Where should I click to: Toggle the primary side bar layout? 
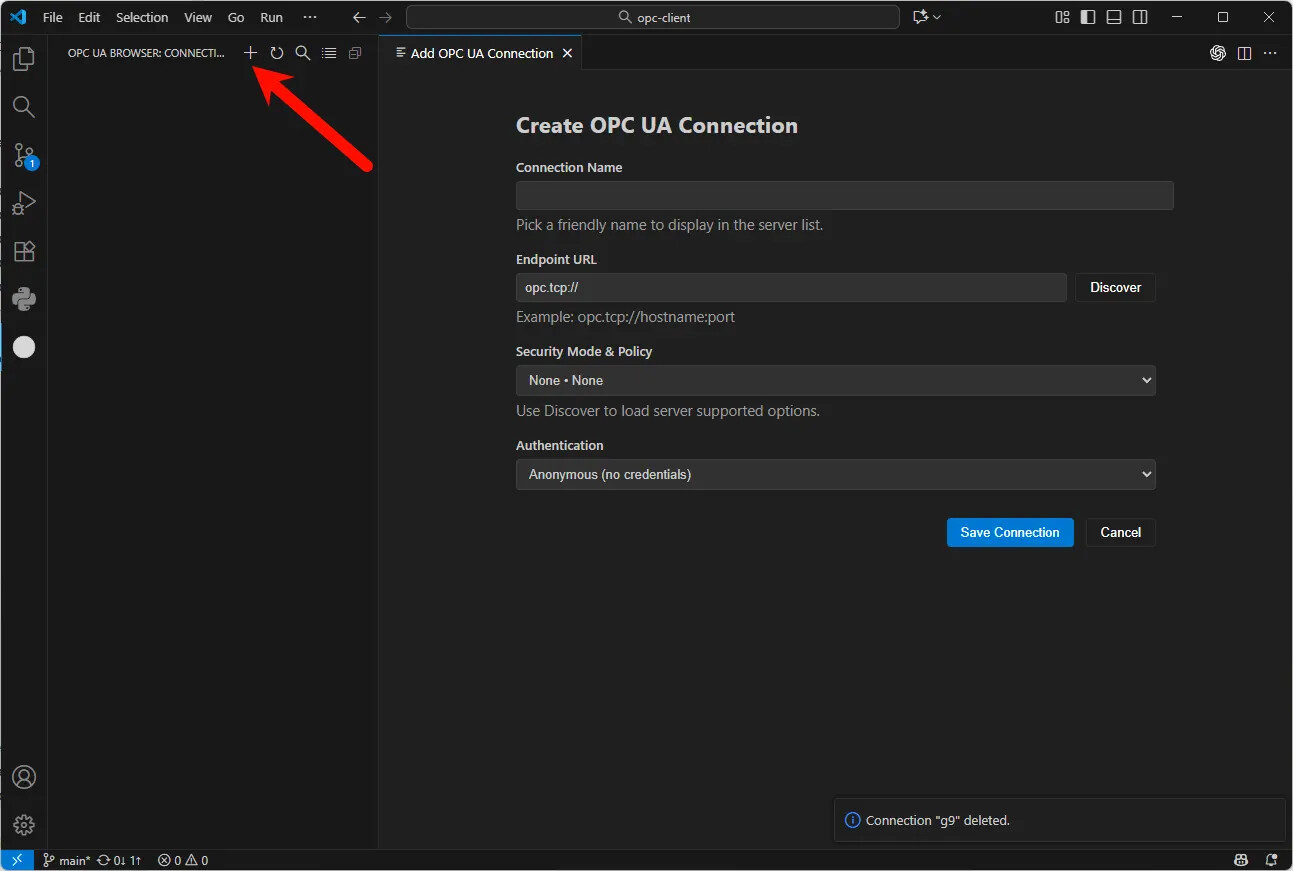coord(1088,17)
